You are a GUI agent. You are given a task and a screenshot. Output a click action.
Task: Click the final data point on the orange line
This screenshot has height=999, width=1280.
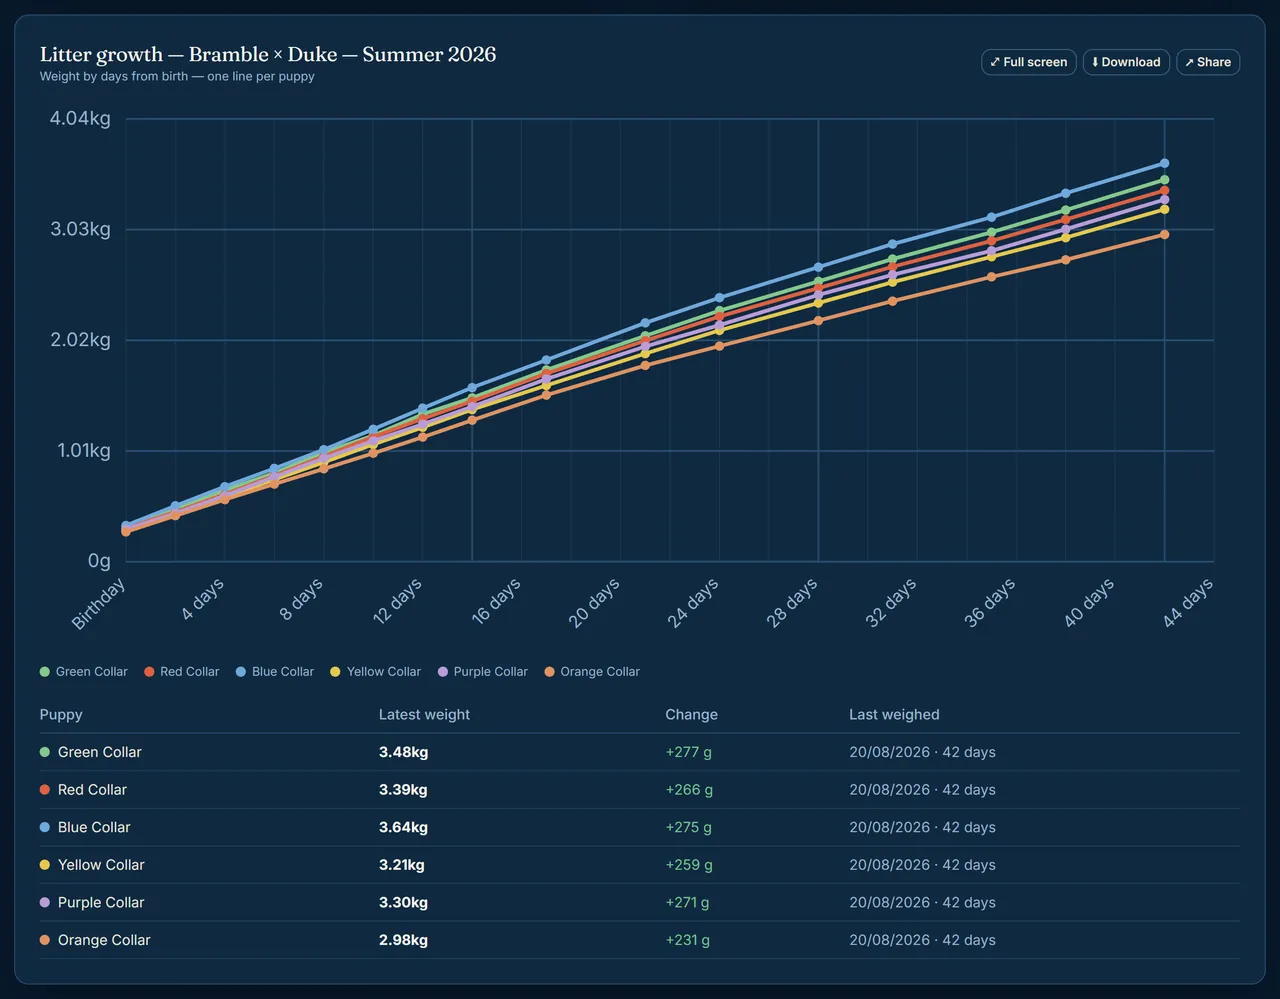tap(1164, 234)
